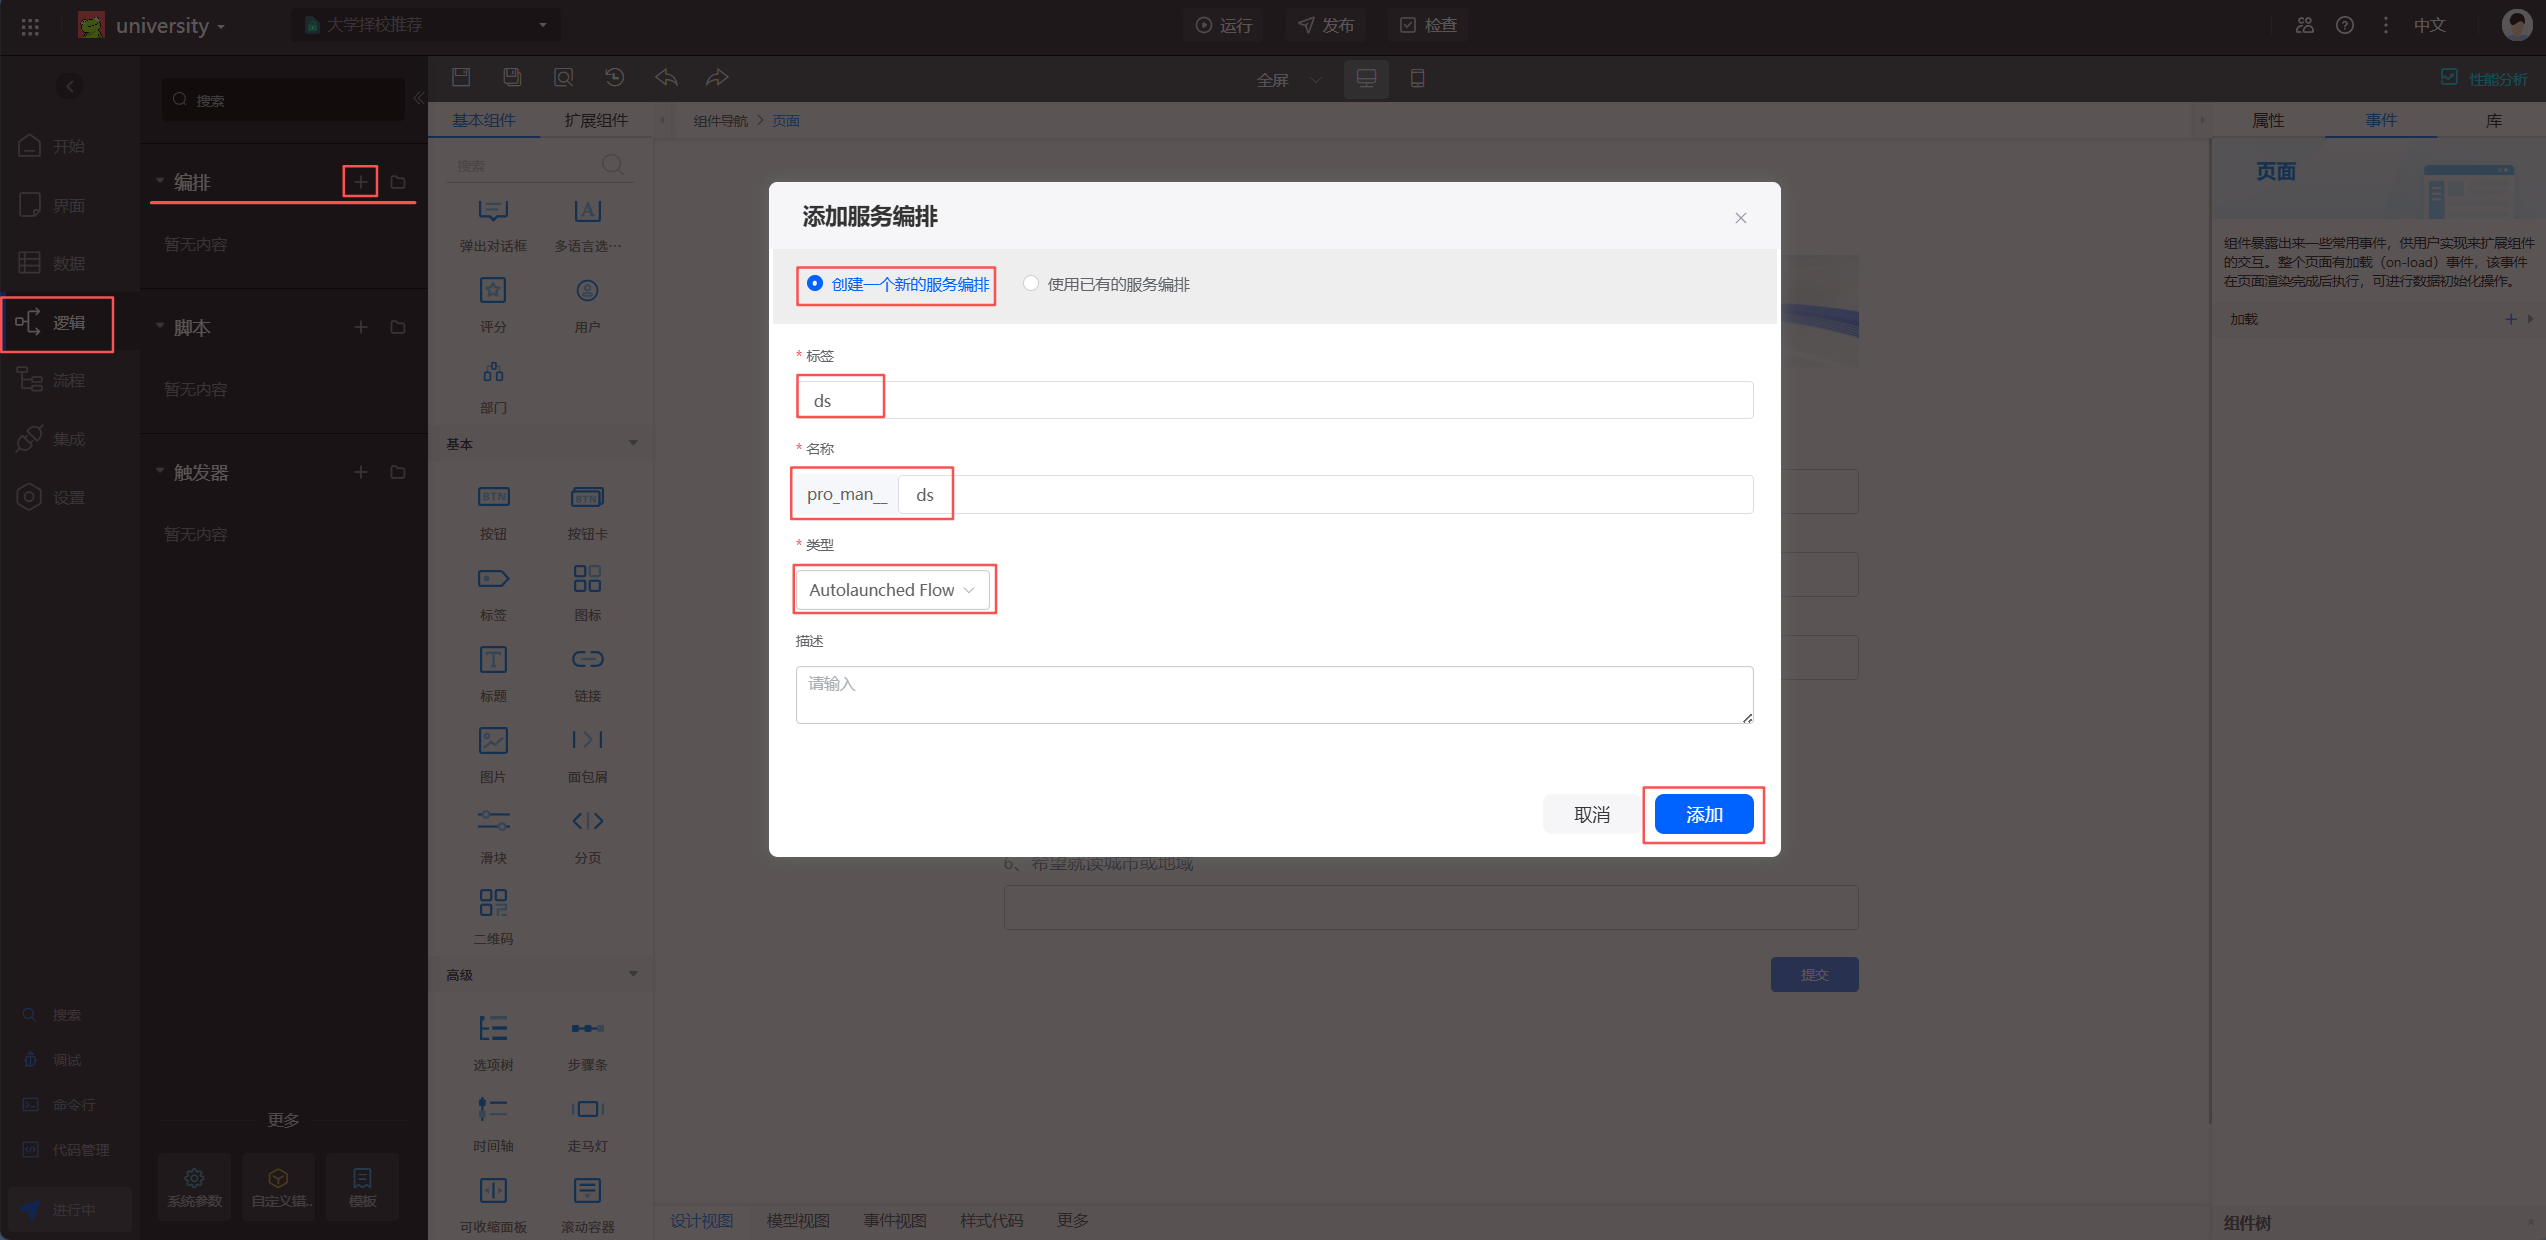Click the 添加 button

click(x=1703, y=814)
